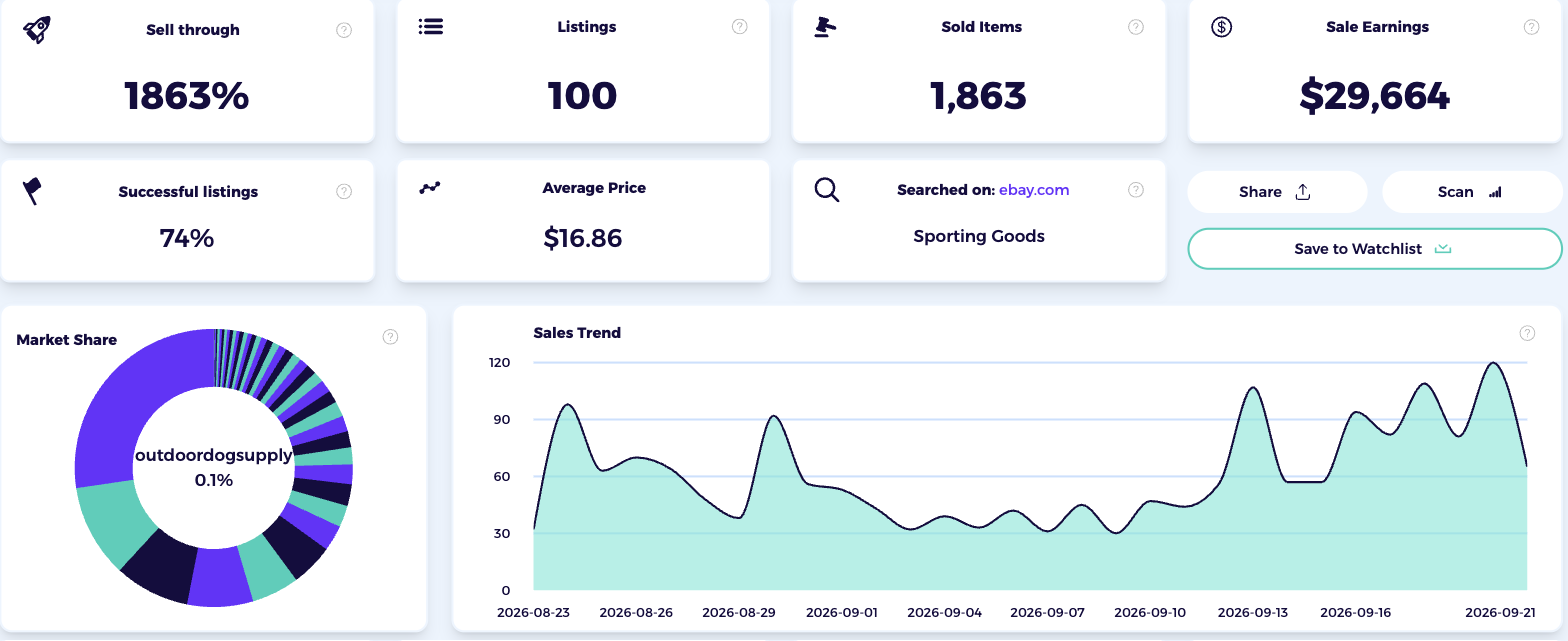Click the magnifier icon beside Searched on
Image resolution: width=1568 pixels, height=641 pixels.
click(826, 189)
